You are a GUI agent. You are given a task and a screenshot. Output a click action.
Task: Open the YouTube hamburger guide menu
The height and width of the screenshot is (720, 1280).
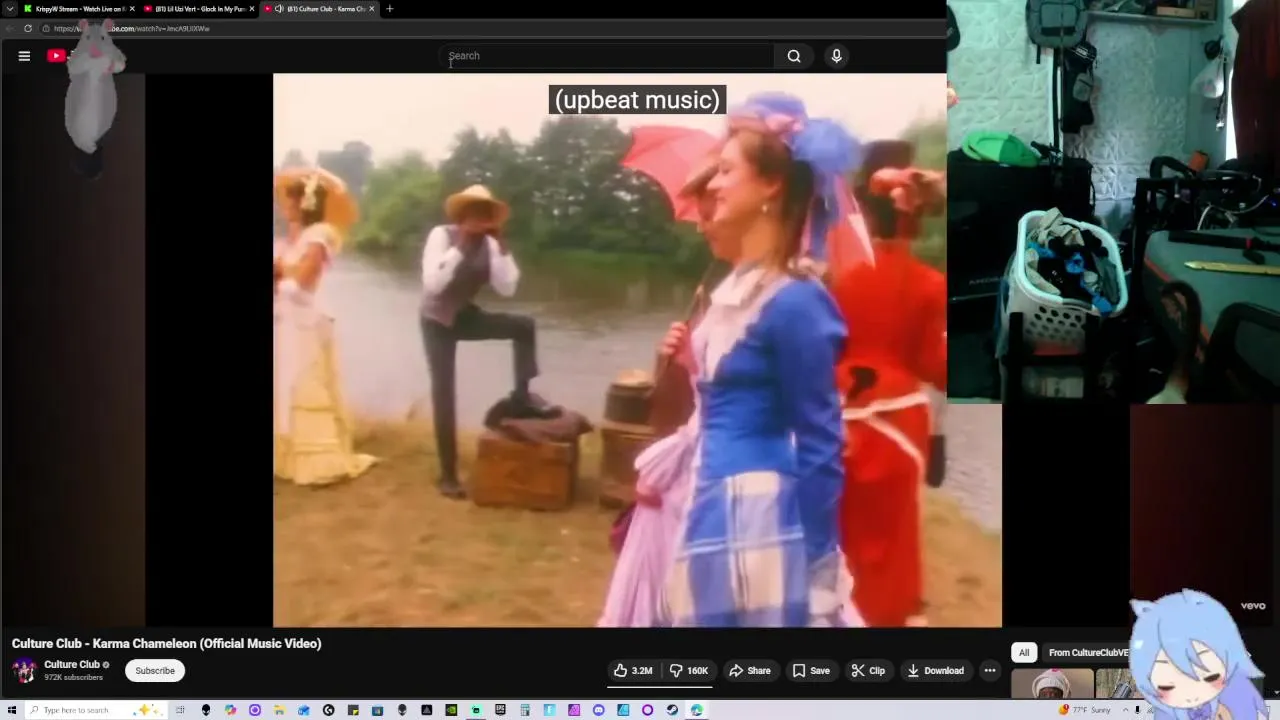tap(24, 56)
